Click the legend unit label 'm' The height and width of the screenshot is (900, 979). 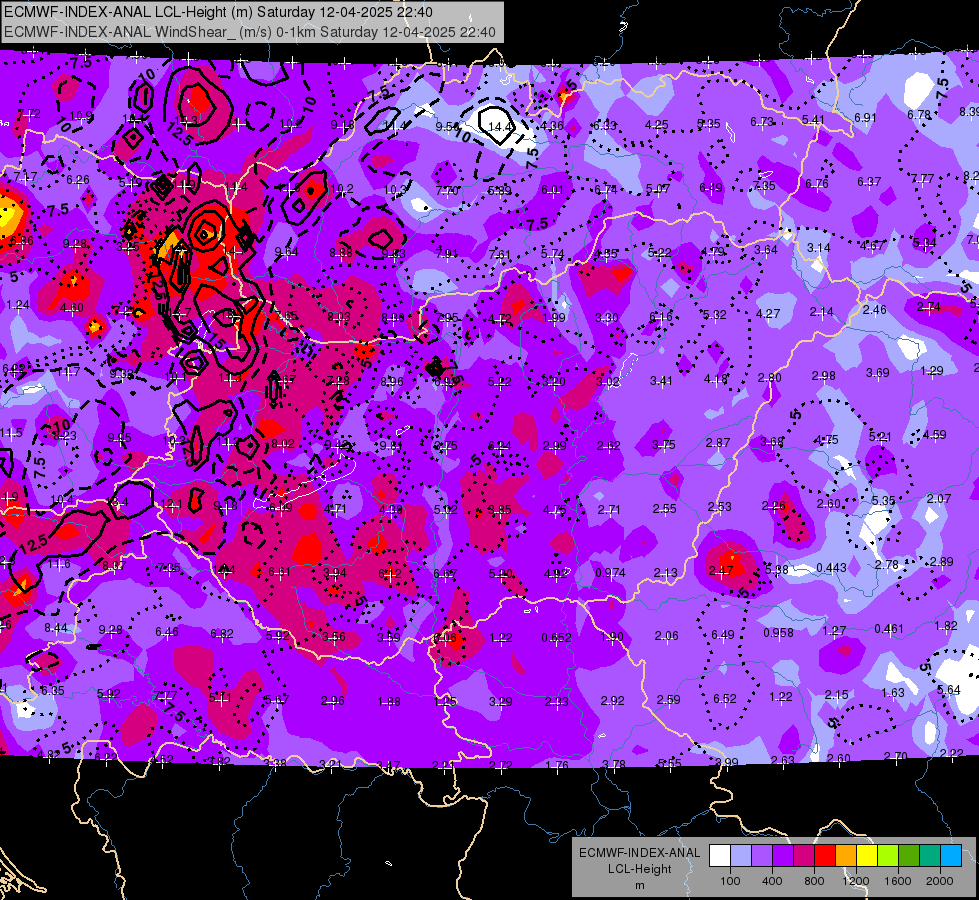639,885
